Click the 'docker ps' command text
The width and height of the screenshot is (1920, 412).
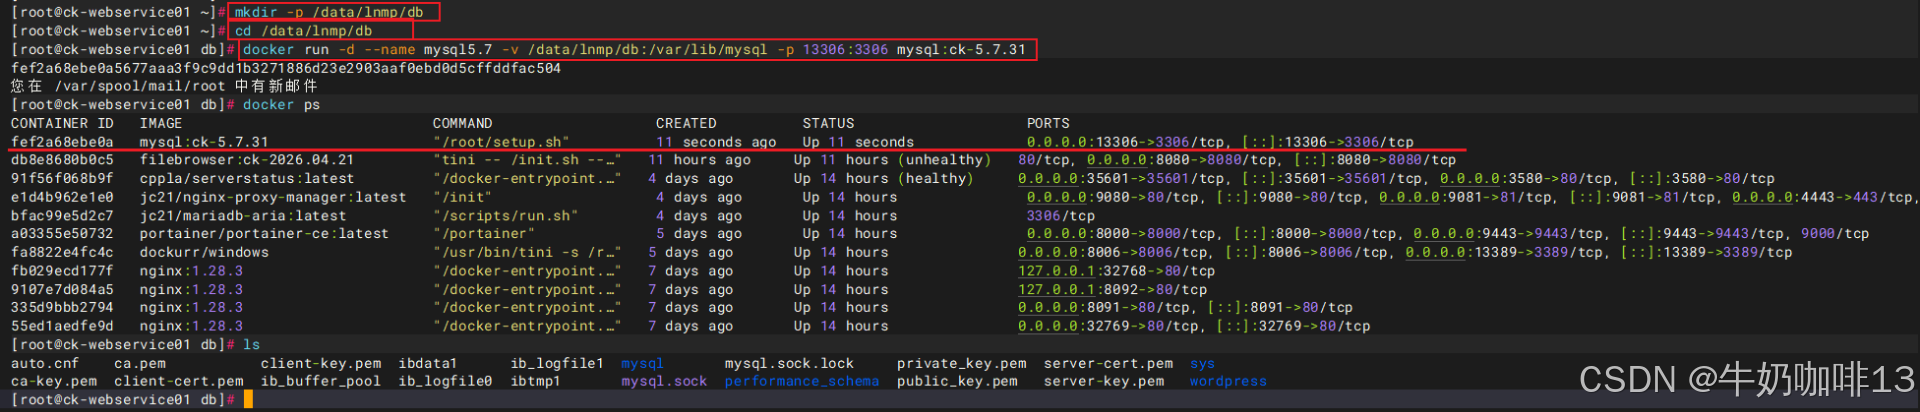(x=281, y=104)
